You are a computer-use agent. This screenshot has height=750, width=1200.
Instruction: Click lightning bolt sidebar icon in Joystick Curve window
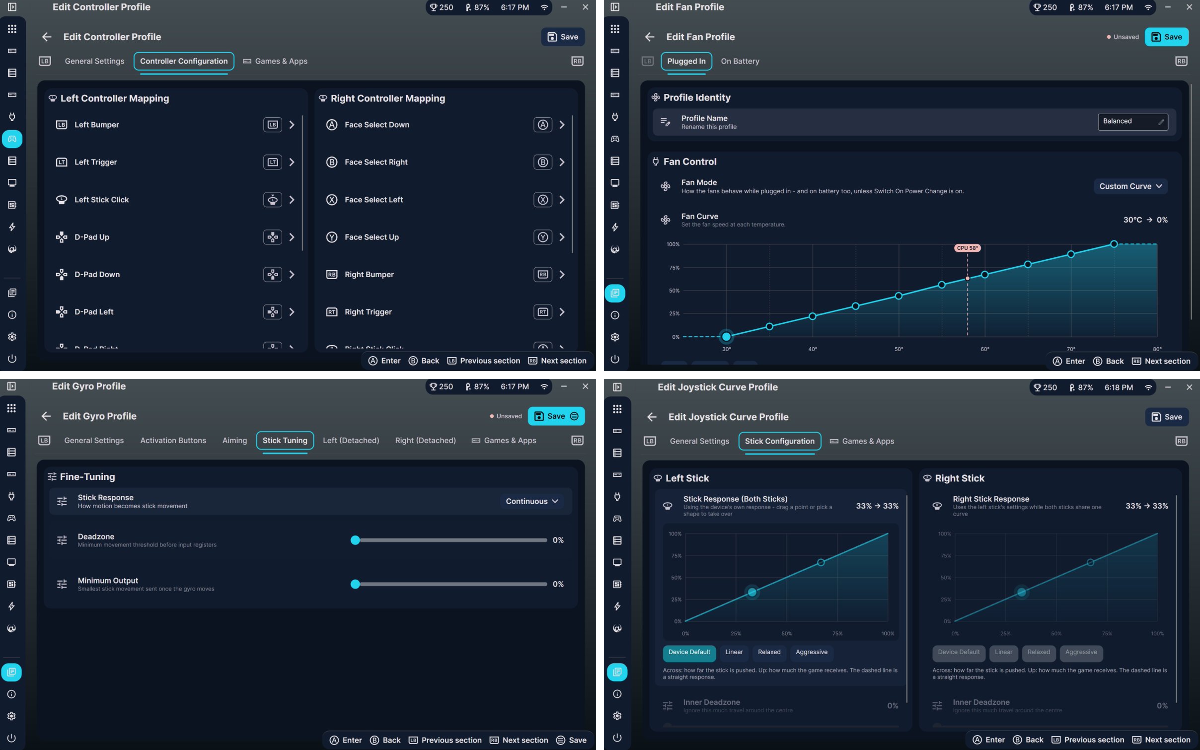point(615,606)
